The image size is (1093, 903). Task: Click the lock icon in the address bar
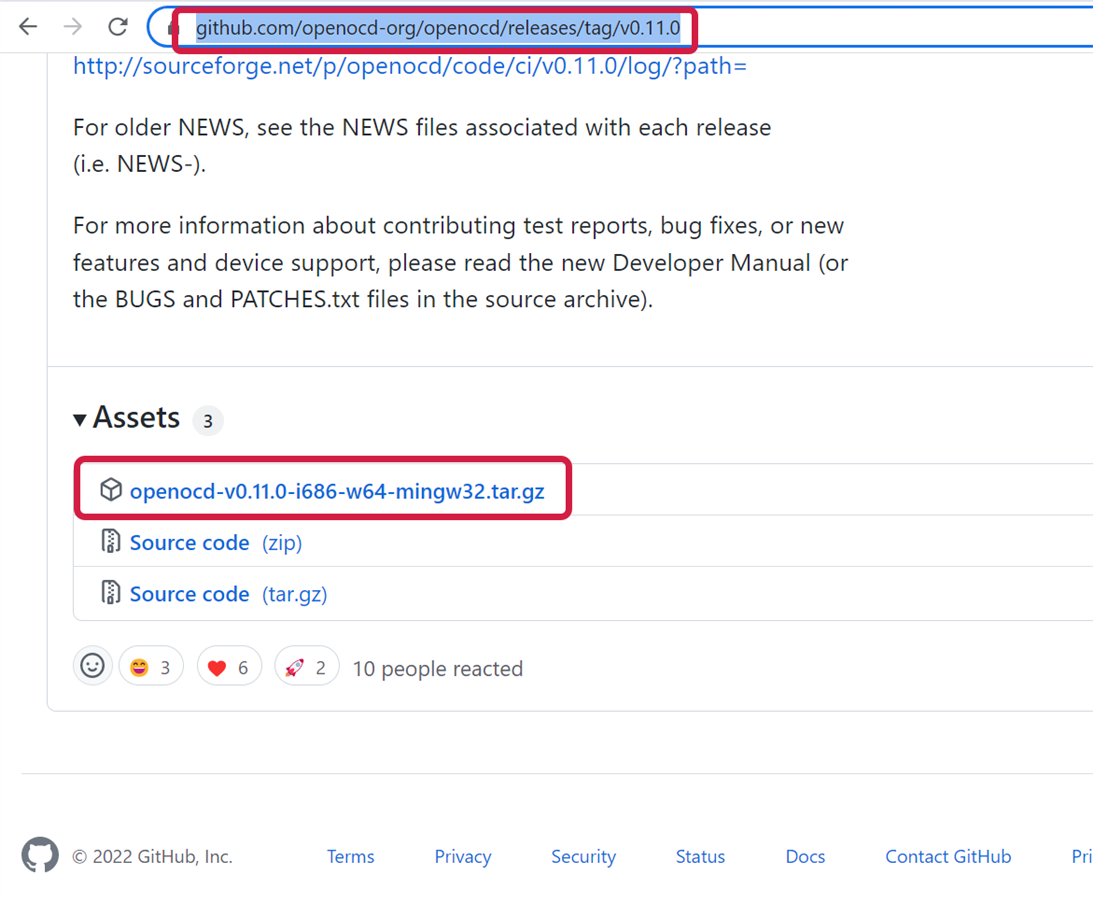pyautogui.click(x=171, y=28)
